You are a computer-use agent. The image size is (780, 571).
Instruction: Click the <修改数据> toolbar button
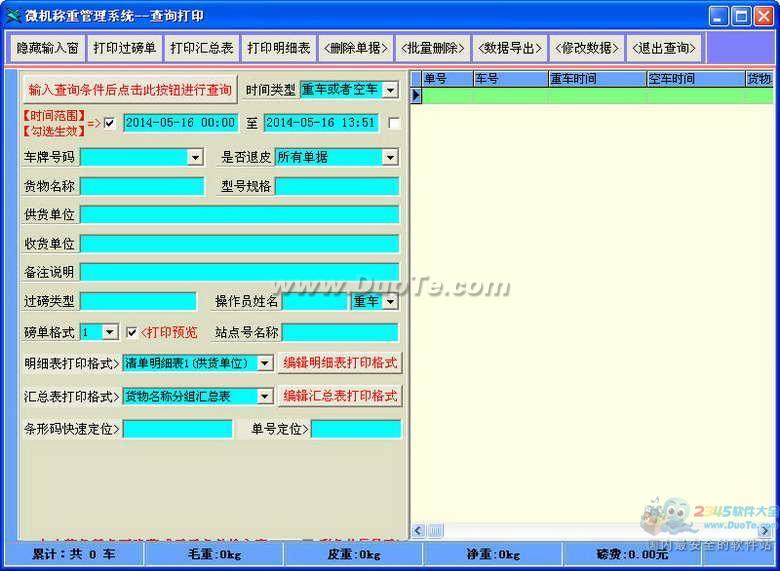point(587,48)
